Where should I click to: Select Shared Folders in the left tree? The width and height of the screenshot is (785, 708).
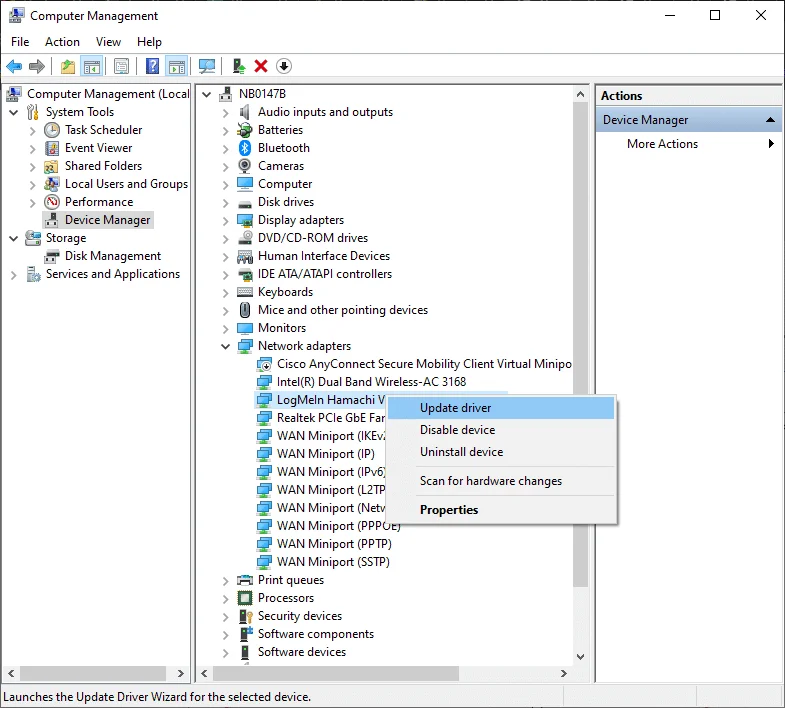(103, 166)
